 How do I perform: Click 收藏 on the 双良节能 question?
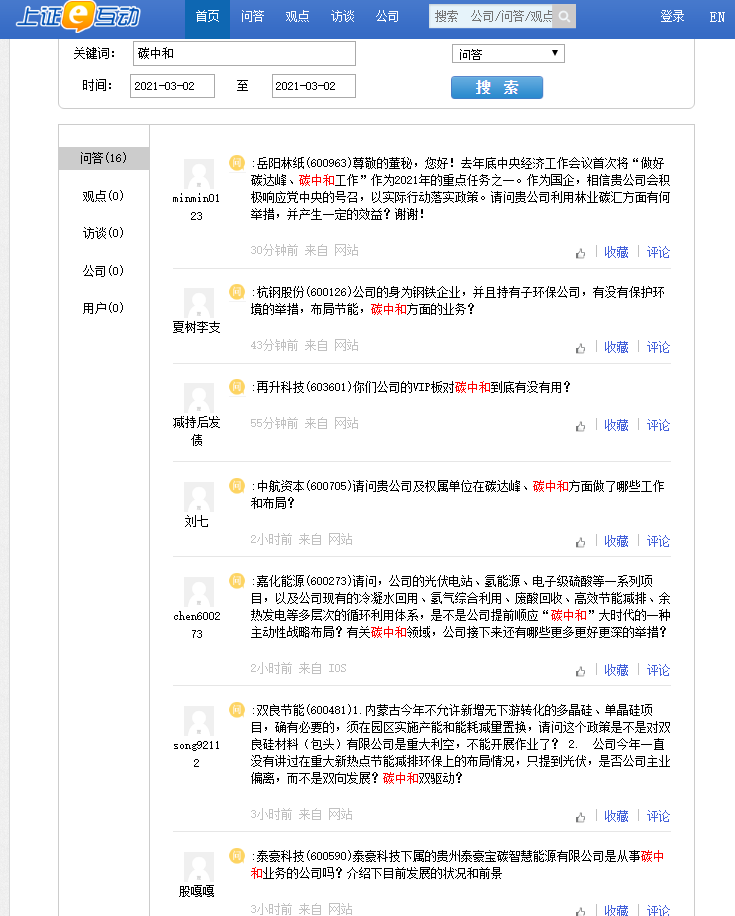click(x=616, y=817)
